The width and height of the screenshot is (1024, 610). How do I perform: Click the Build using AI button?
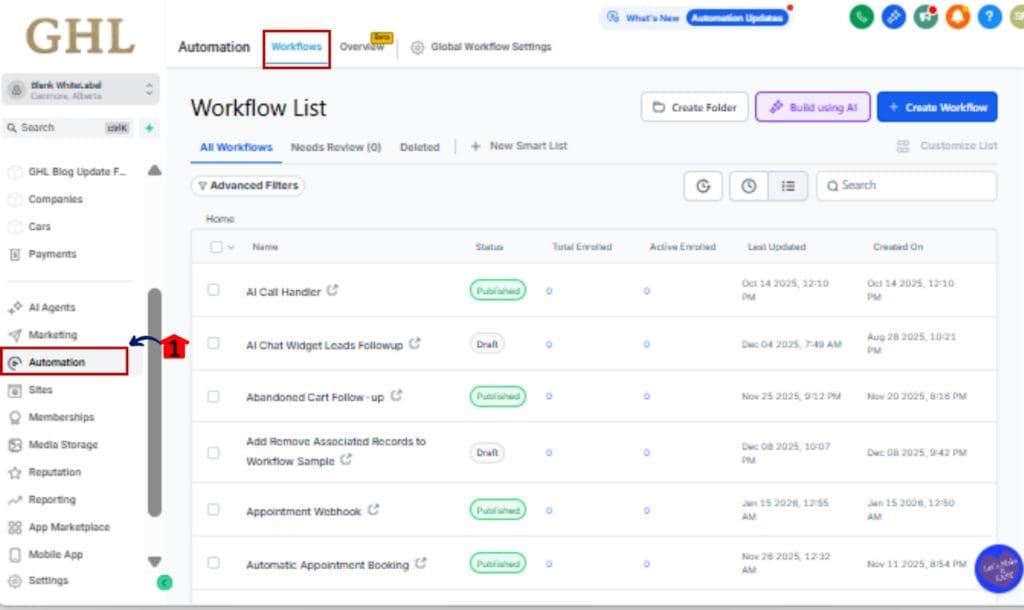click(x=813, y=107)
